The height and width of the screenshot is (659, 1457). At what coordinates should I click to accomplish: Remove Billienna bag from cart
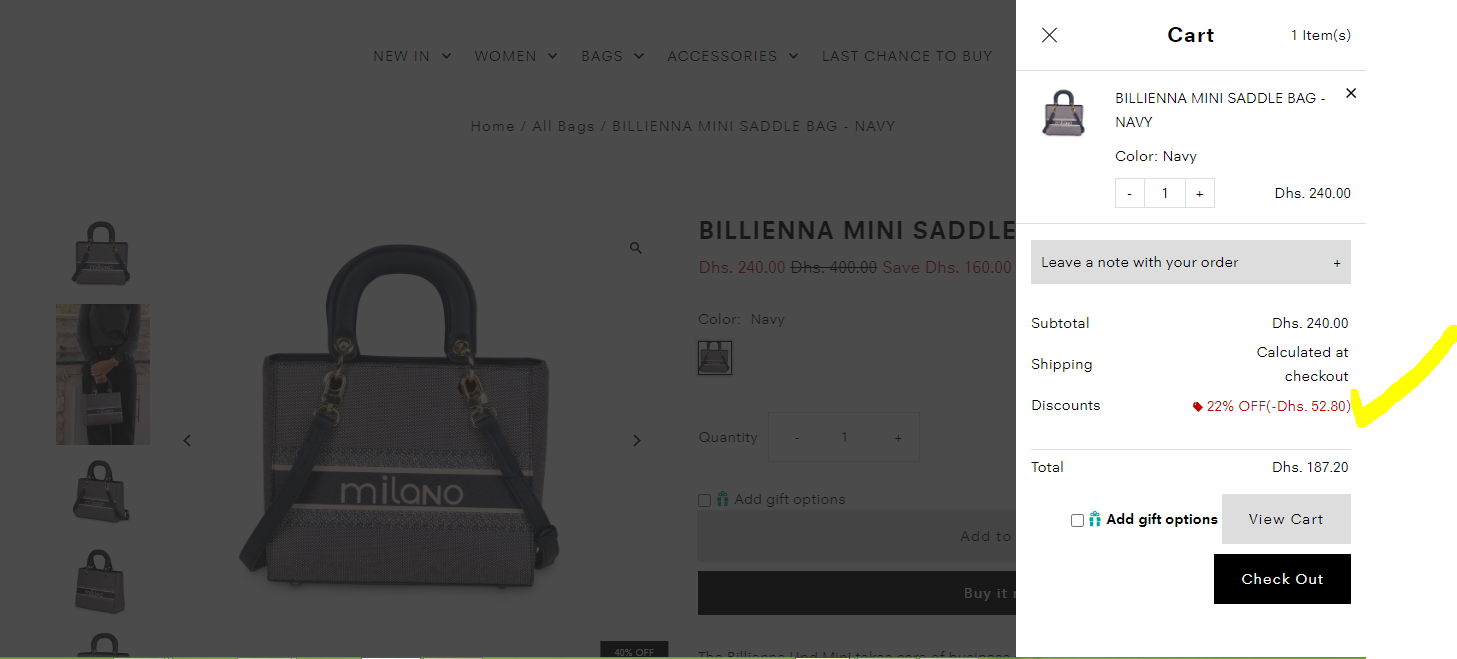1351,93
